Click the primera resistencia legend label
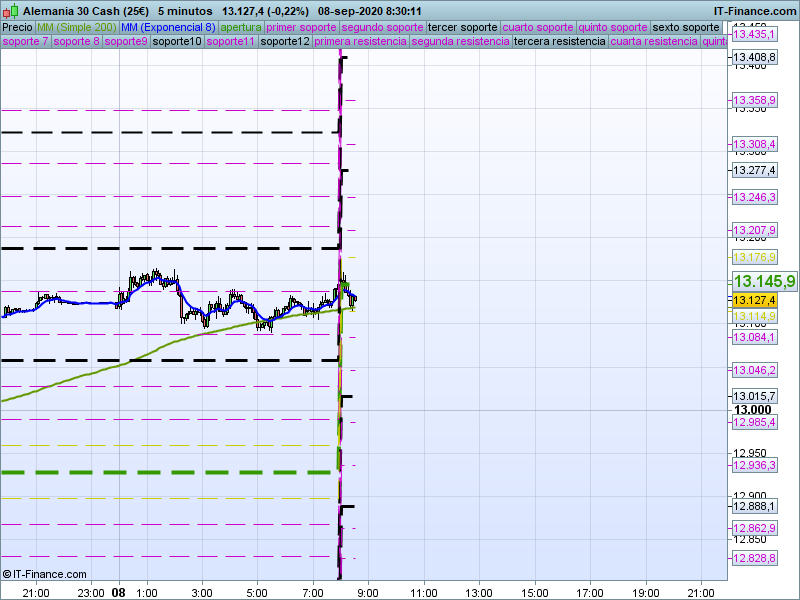 point(360,42)
